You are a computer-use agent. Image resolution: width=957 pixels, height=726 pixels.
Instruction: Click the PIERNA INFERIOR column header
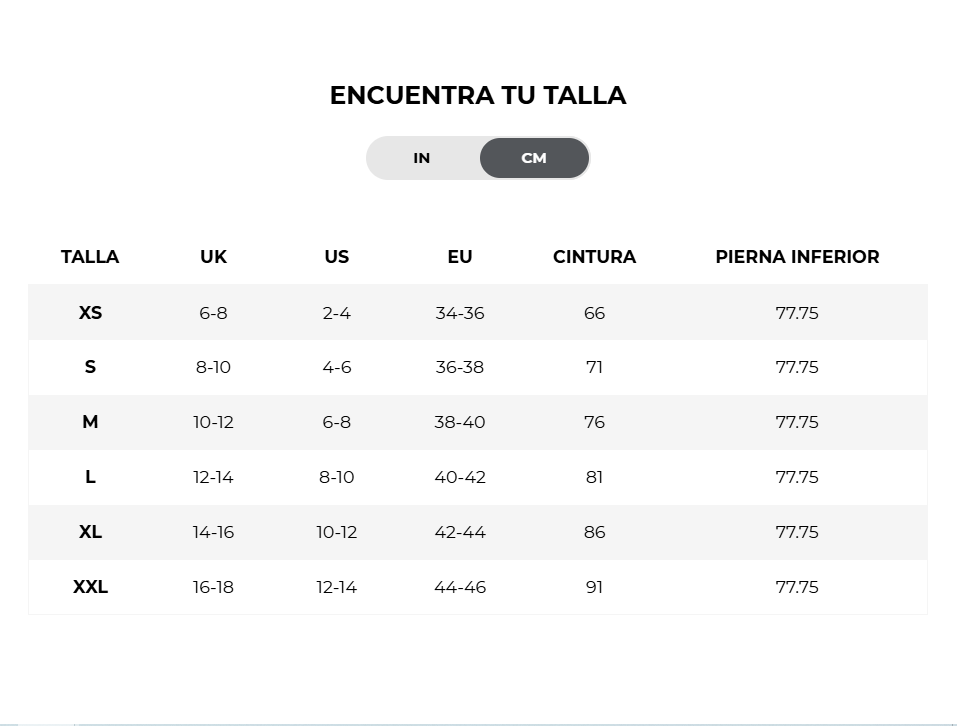tap(797, 257)
